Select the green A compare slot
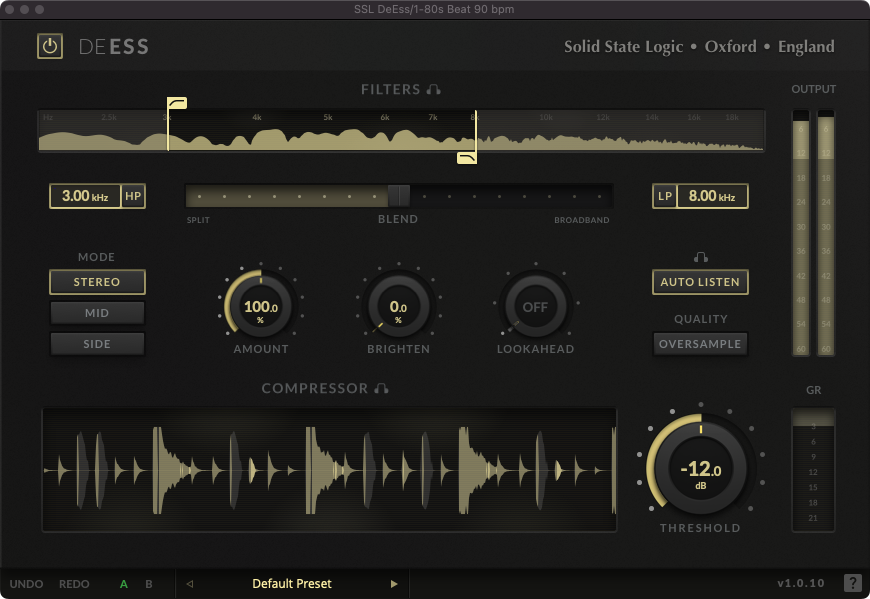 [124, 584]
